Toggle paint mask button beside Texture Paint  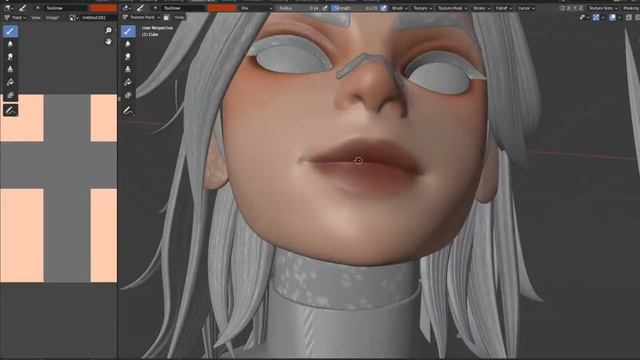pyautogui.click(x=166, y=17)
